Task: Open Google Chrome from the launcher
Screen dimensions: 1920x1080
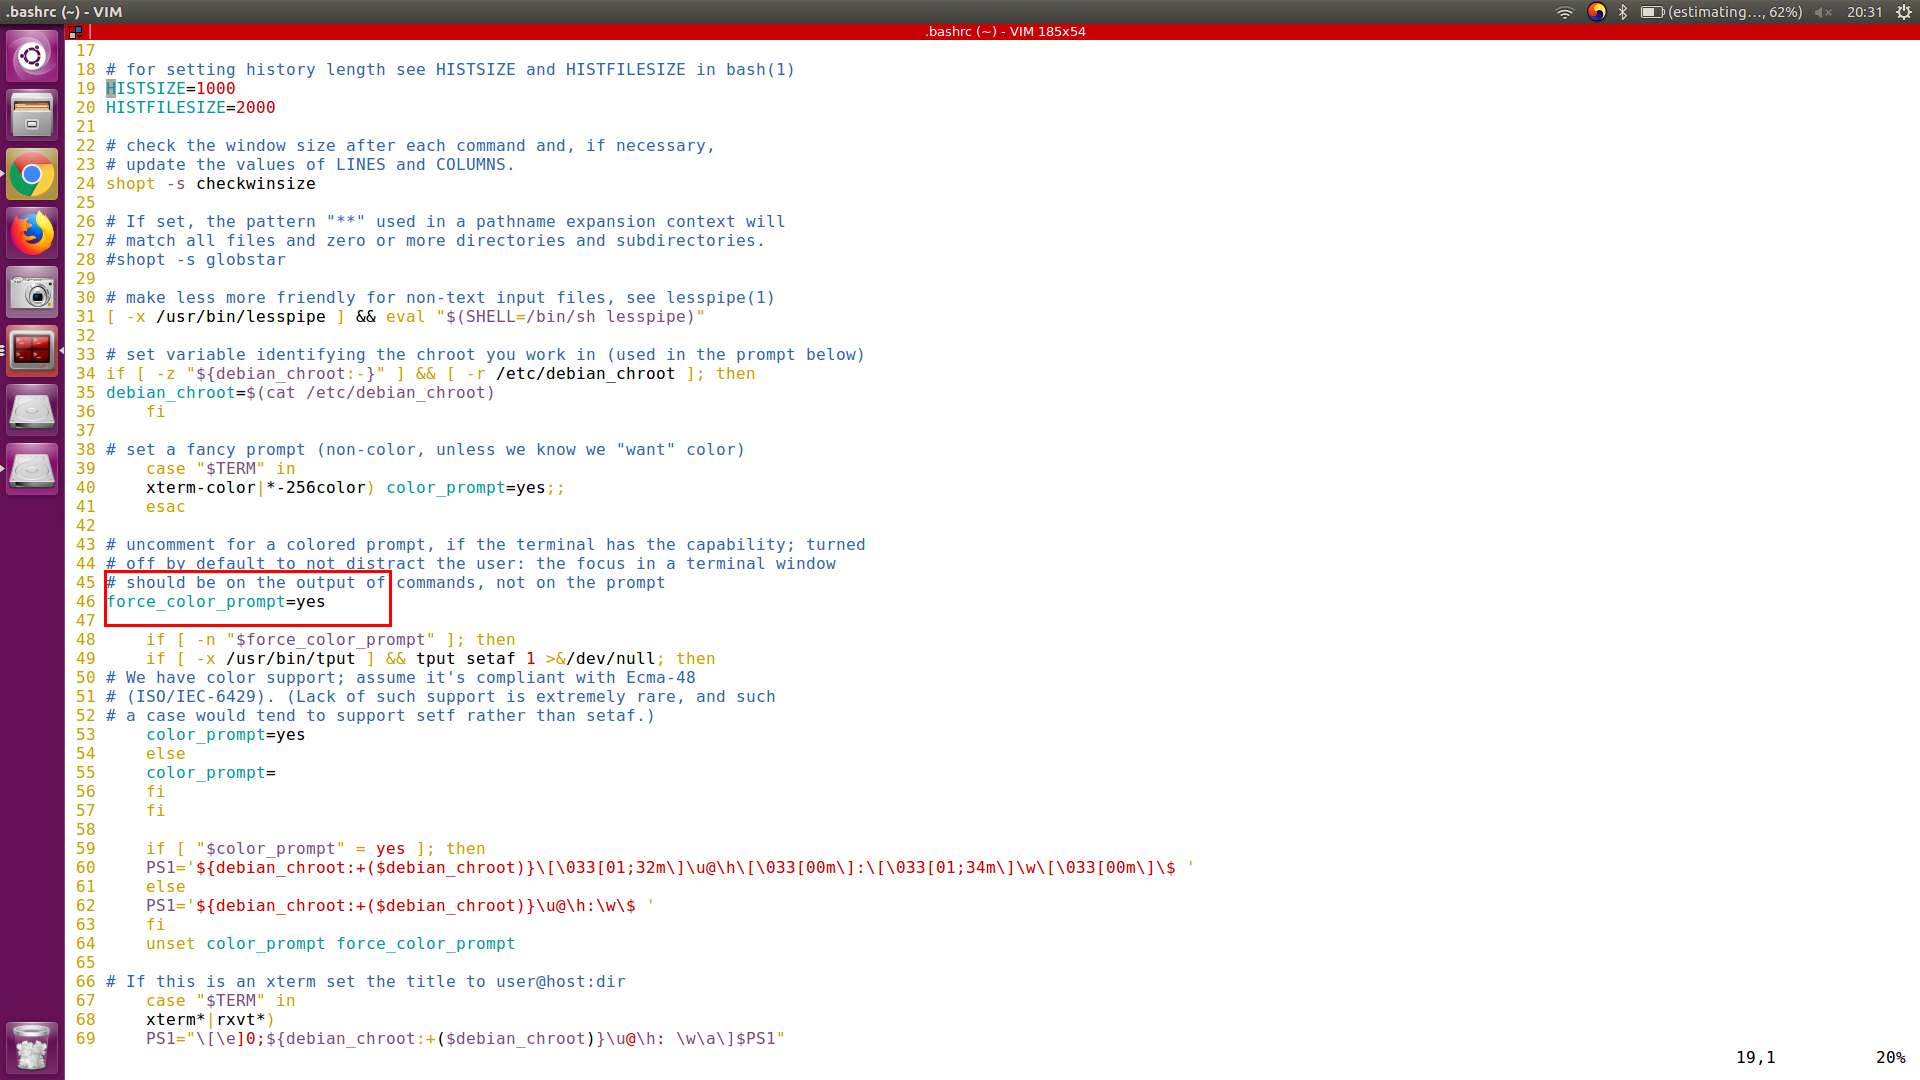Action: (32, 175)
